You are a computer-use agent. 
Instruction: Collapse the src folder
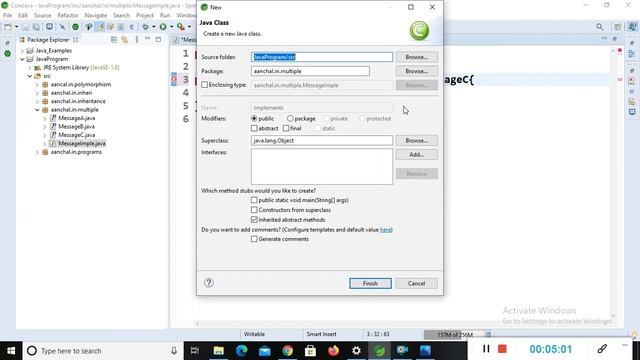point(29,76)
